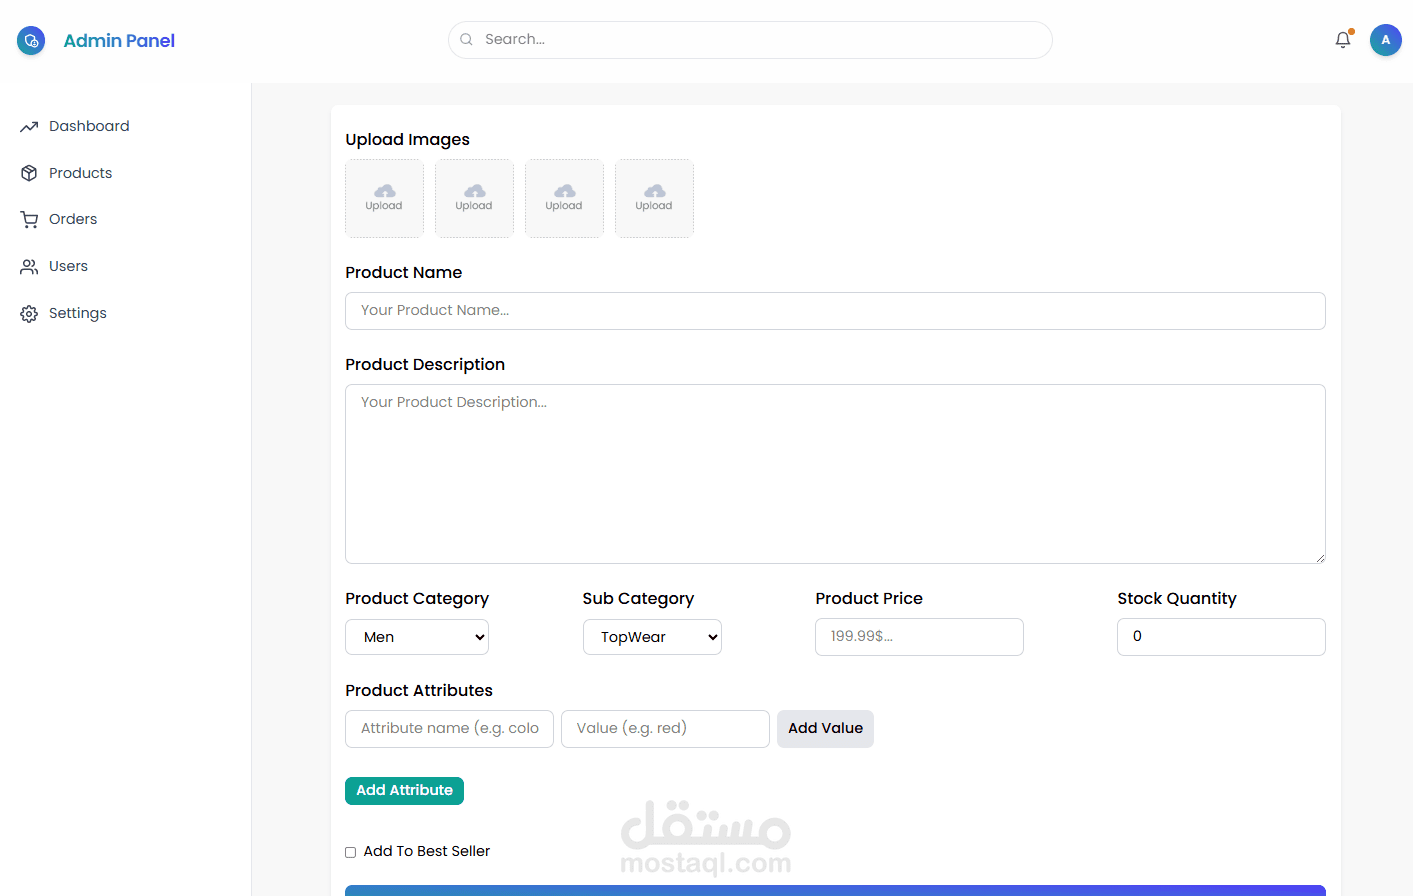Open the user avatar menu

pyautogui.click(x=1385, y=40)
